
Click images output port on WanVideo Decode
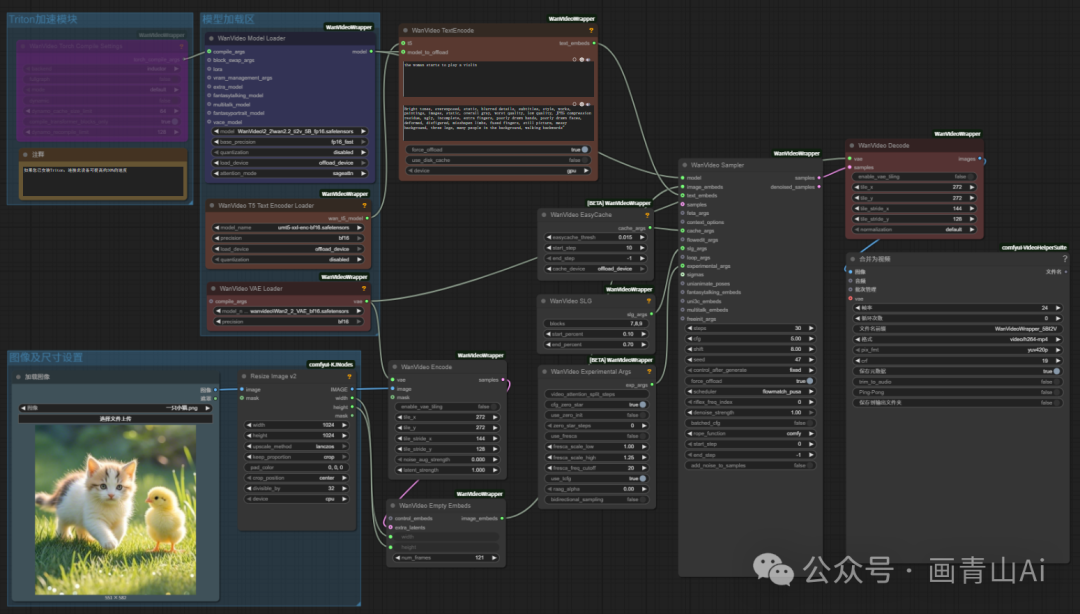pos(979,158)
